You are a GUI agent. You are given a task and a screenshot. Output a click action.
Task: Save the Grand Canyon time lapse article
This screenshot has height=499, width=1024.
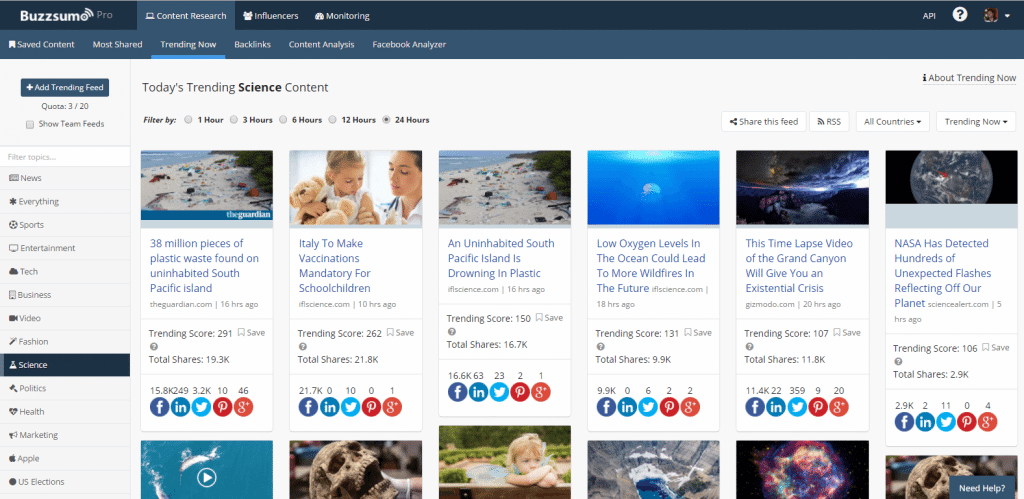click(847, 332)
